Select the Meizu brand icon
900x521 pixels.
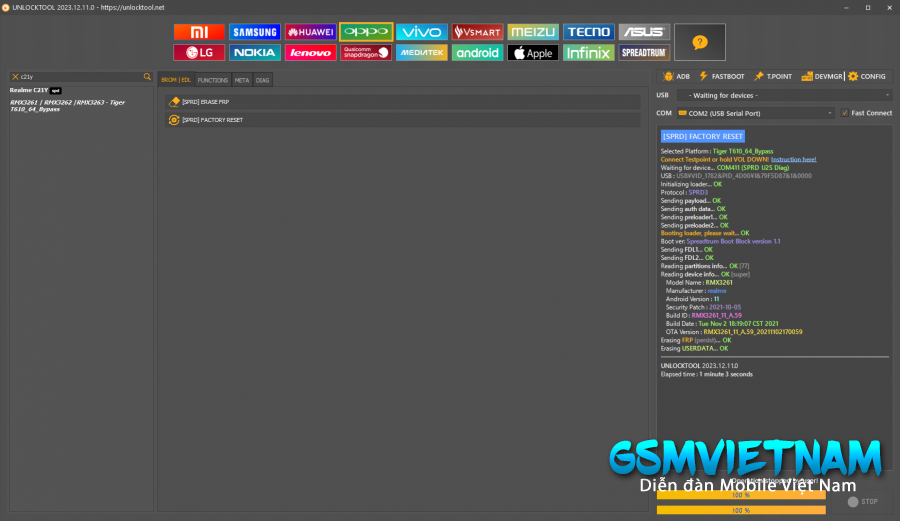533,32
